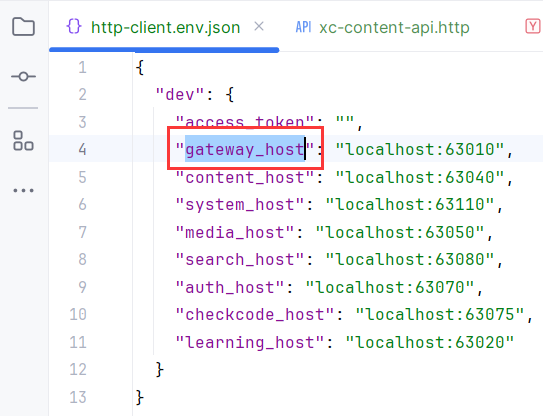Click the value "localhost:63110"
Viewport: 543px width, 416px height.
tap(410, 204)
